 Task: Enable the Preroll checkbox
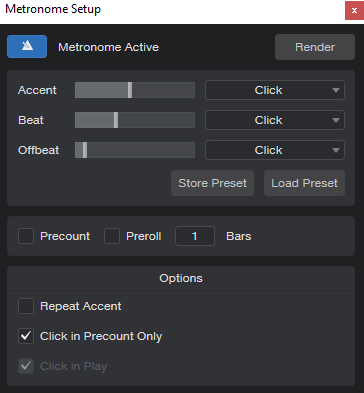point(112,236)
